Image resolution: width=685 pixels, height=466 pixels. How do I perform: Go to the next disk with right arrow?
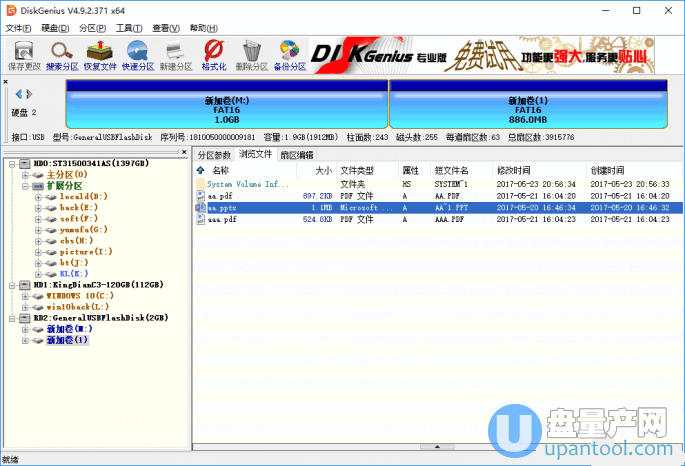(30, 94)
